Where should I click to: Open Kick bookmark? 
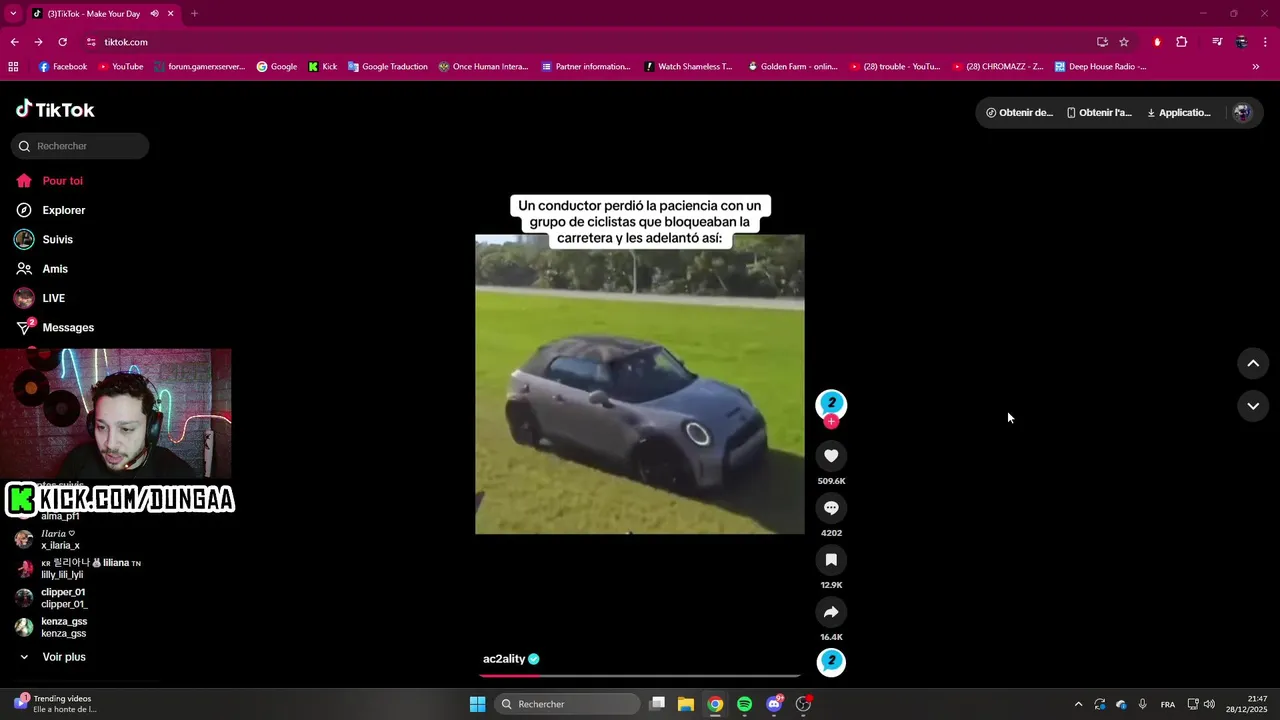tap(323, 67)
